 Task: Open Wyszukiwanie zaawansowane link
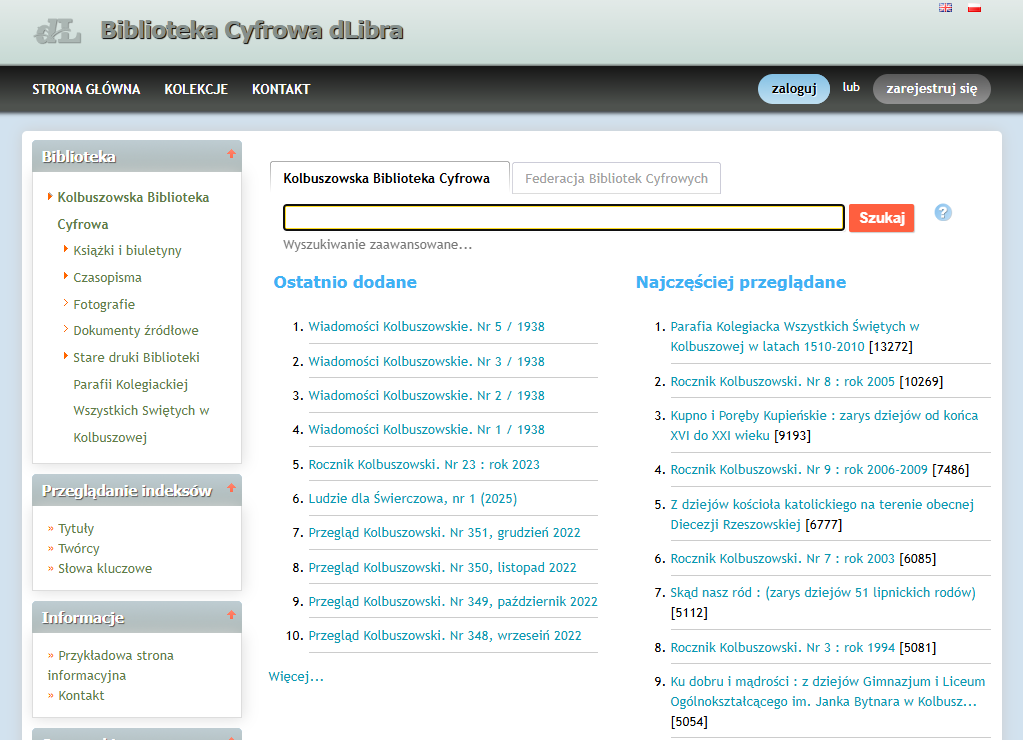[377, 245]
